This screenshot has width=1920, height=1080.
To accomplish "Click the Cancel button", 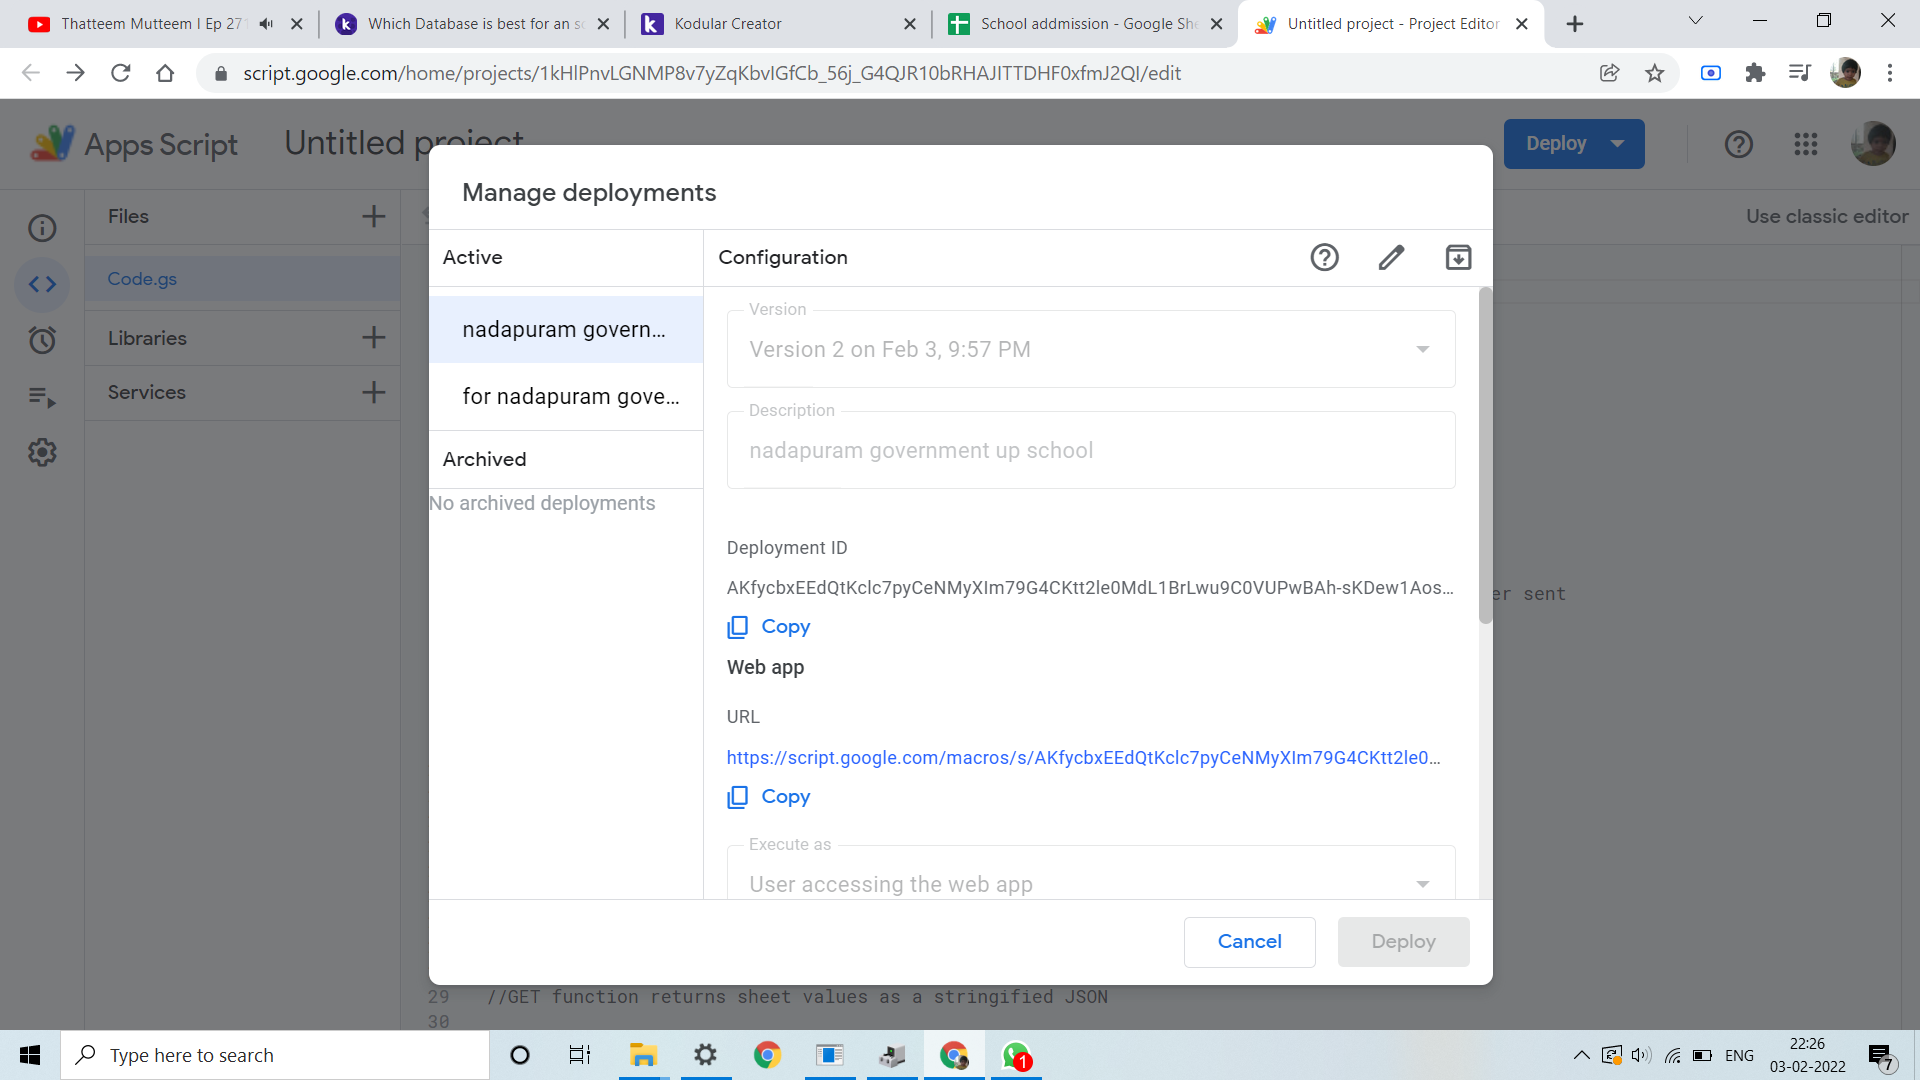I will [x=1249, y=942].
